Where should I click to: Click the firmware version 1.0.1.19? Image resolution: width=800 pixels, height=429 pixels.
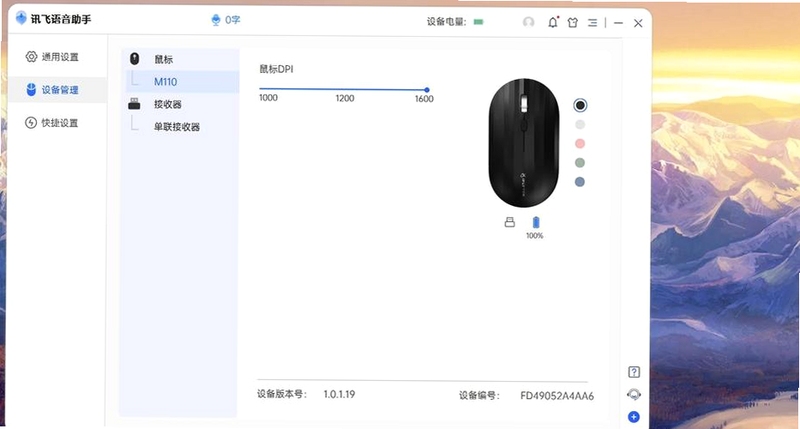(339, 394)
